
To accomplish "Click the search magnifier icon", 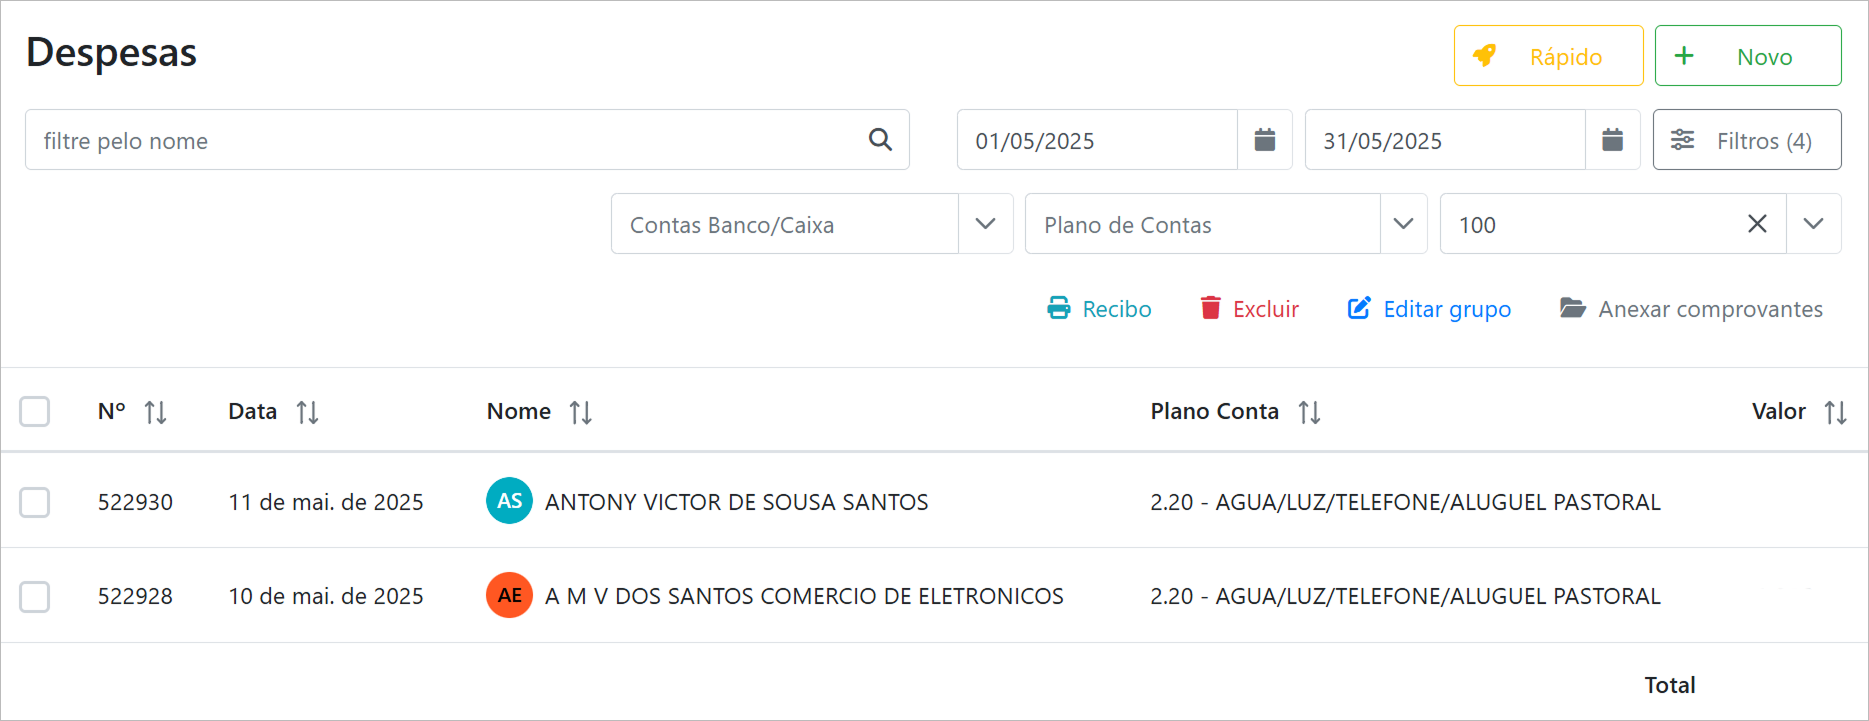I will 880,140.
